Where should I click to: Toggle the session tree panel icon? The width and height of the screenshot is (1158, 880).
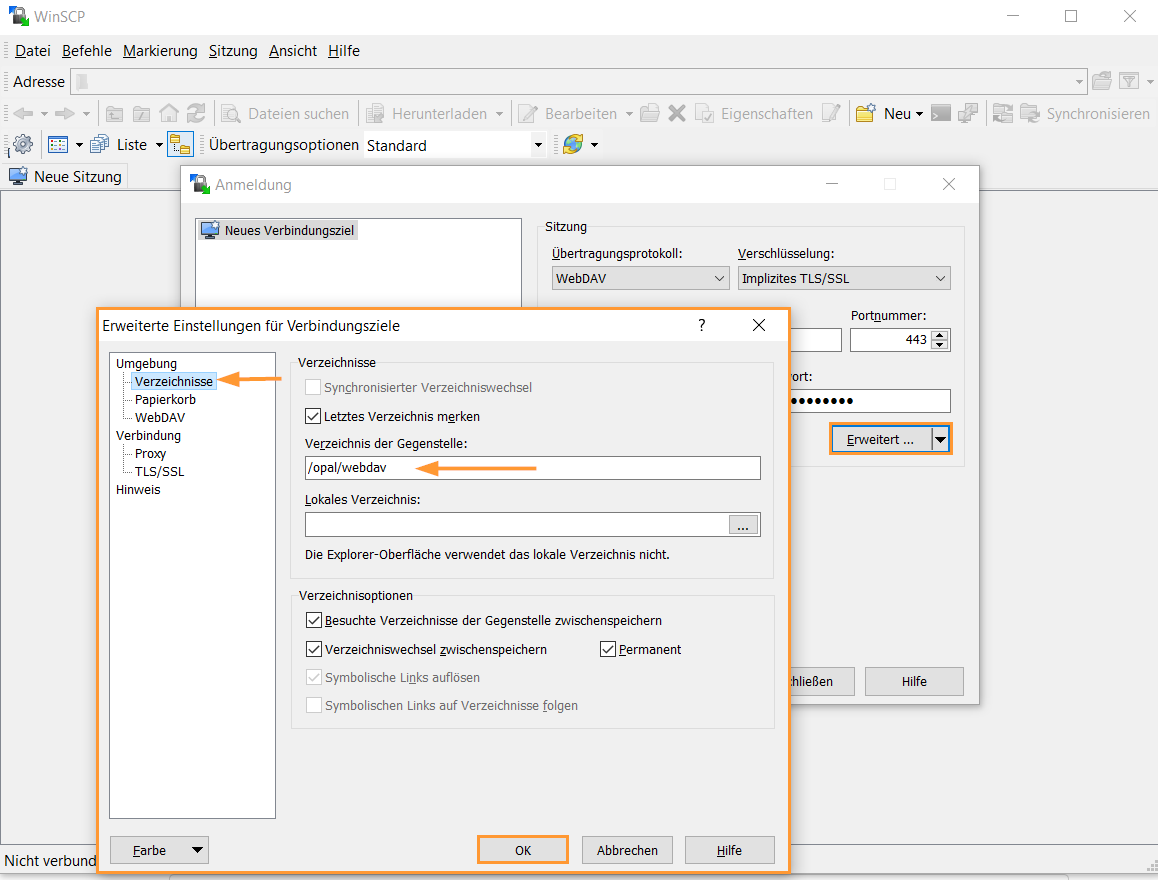180,144
